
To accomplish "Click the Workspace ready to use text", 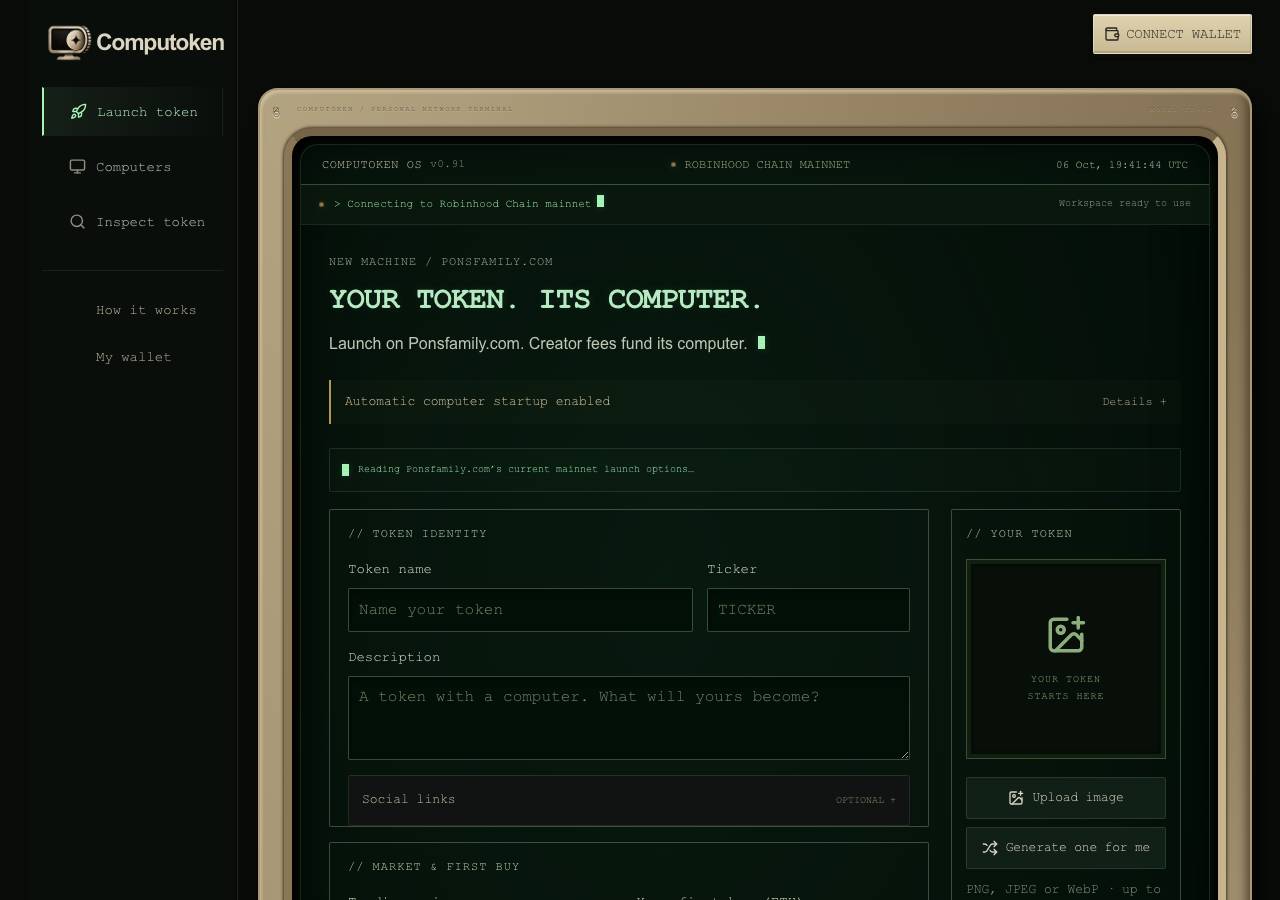I will click(x=1125, y=203).
